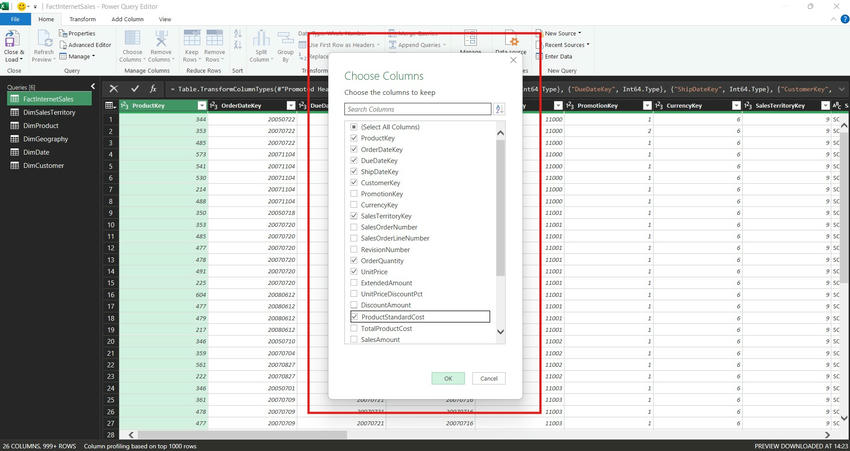Click the Keep Rows icon
Image resolution: width=850 pixels, height=451 pixels.
[x=192, y=38]
